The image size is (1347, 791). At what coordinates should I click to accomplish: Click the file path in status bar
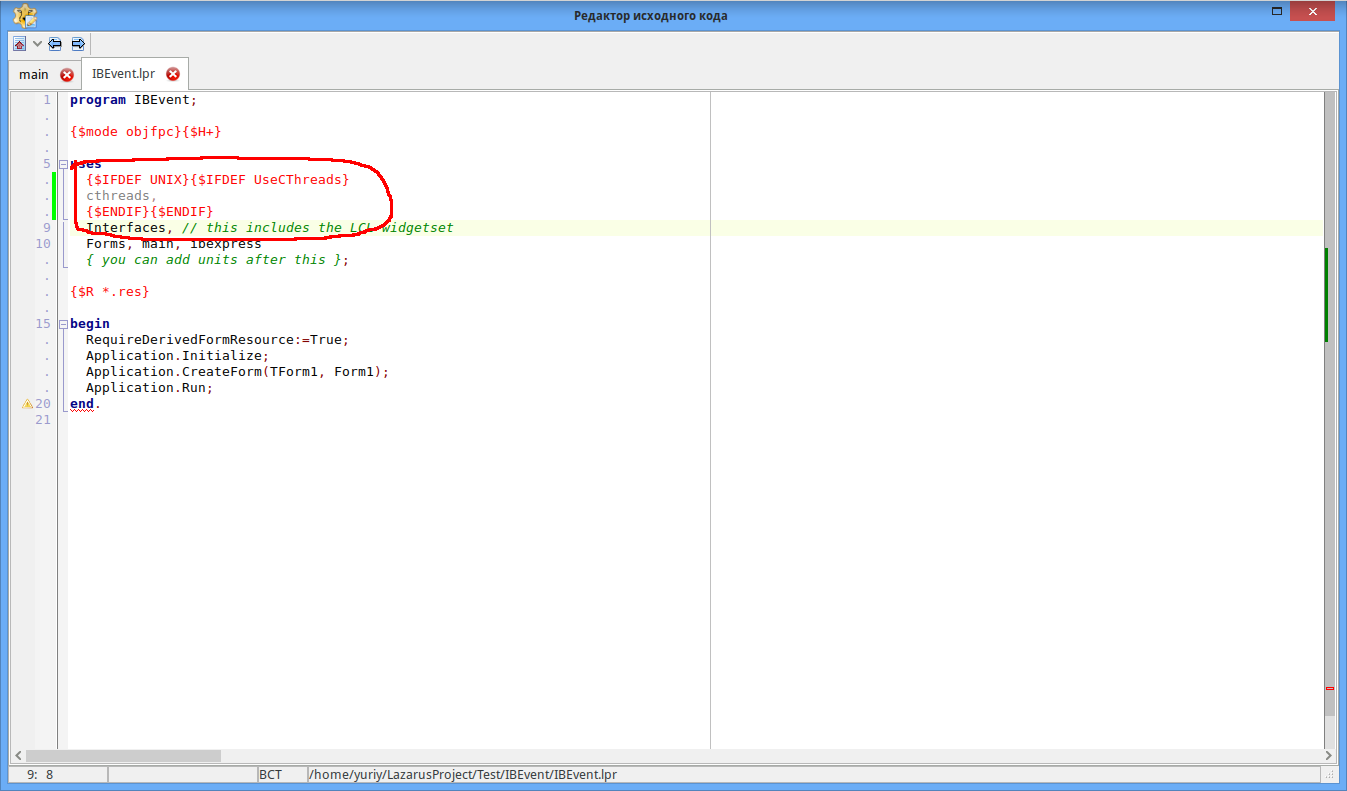462,775
